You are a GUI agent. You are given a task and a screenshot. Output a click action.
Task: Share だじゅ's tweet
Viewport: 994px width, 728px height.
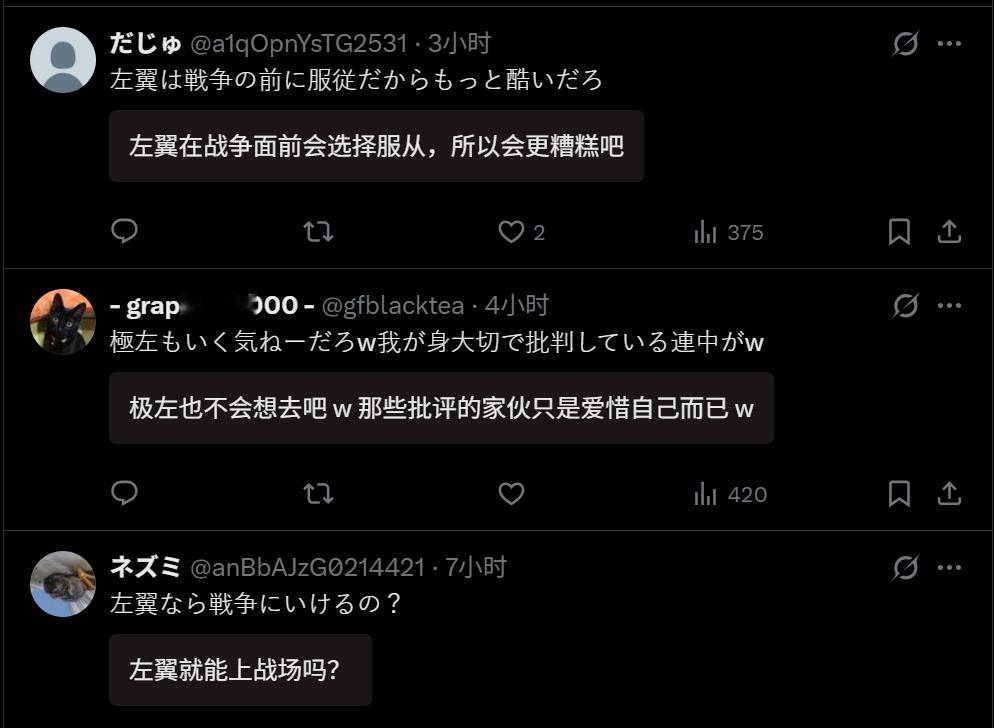tap(949, 231)
